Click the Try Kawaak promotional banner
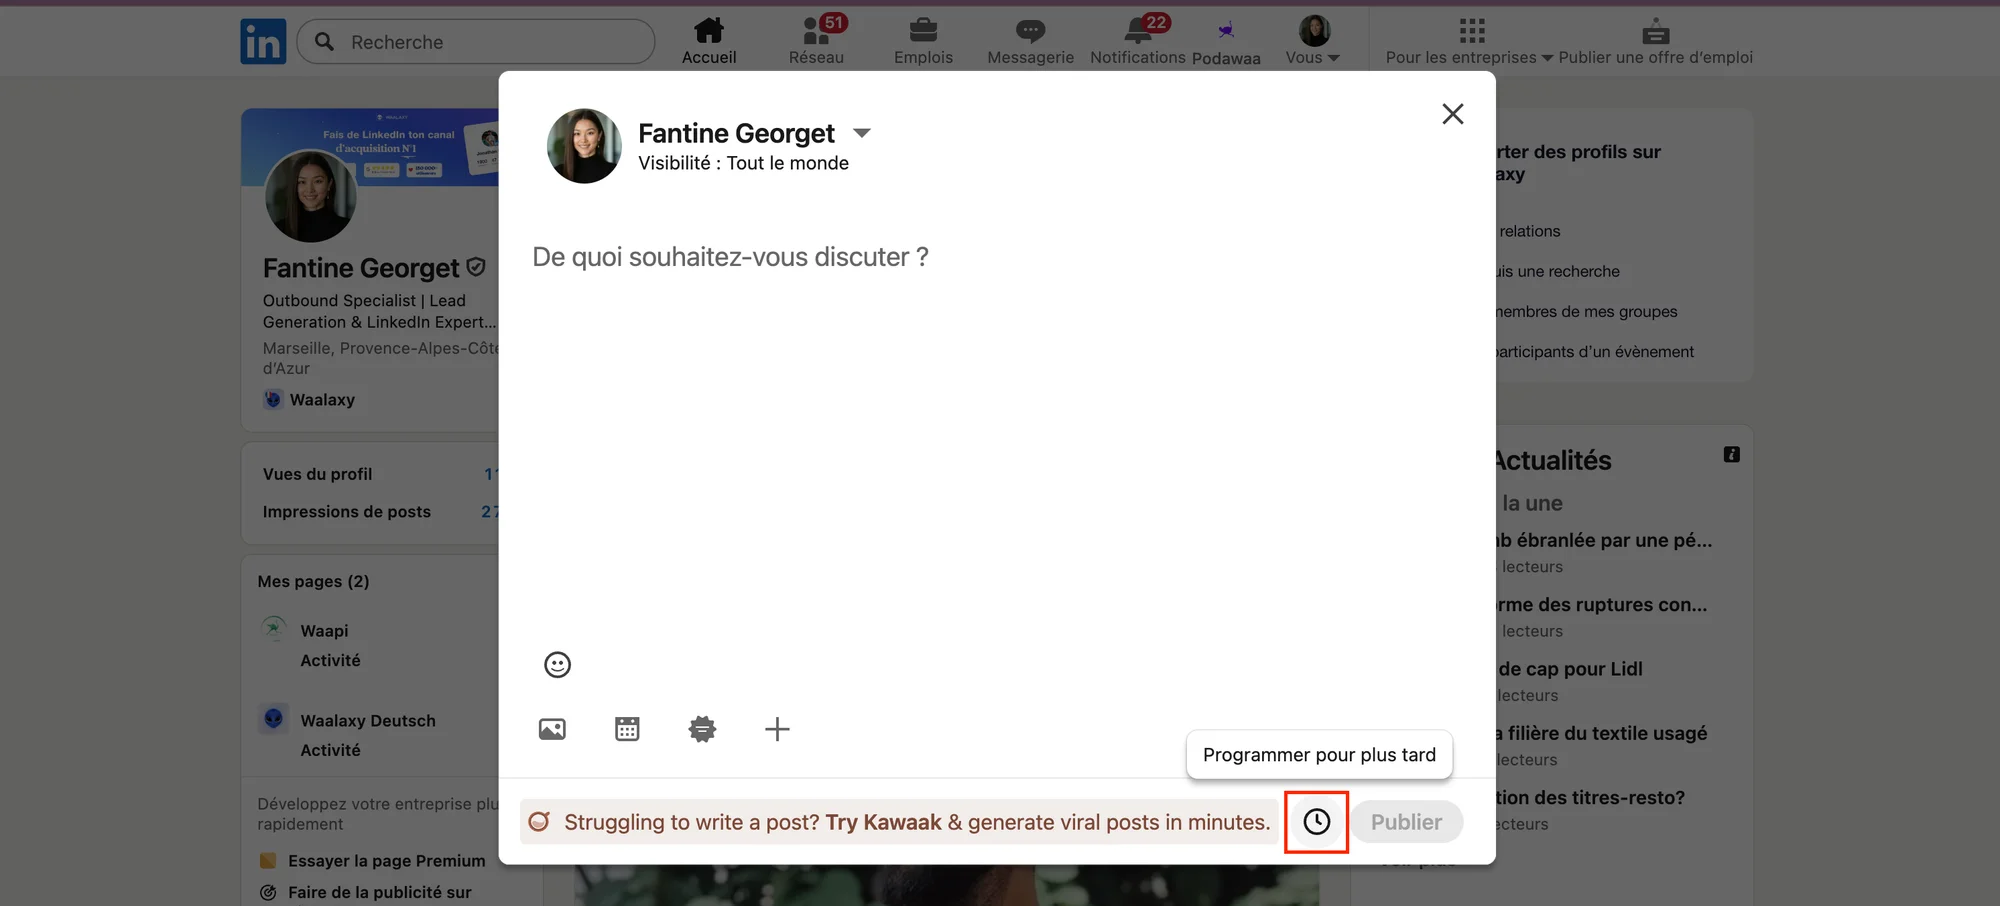 tap(899, 822)
